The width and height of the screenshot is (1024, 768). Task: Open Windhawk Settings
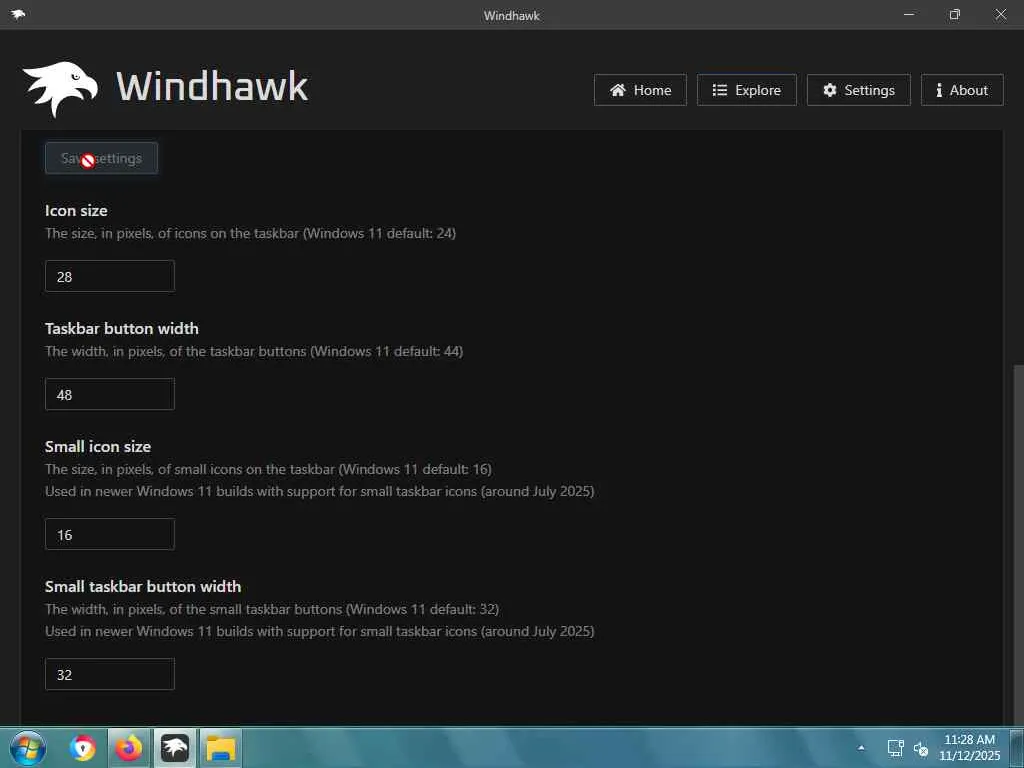(x=858, y=90)
